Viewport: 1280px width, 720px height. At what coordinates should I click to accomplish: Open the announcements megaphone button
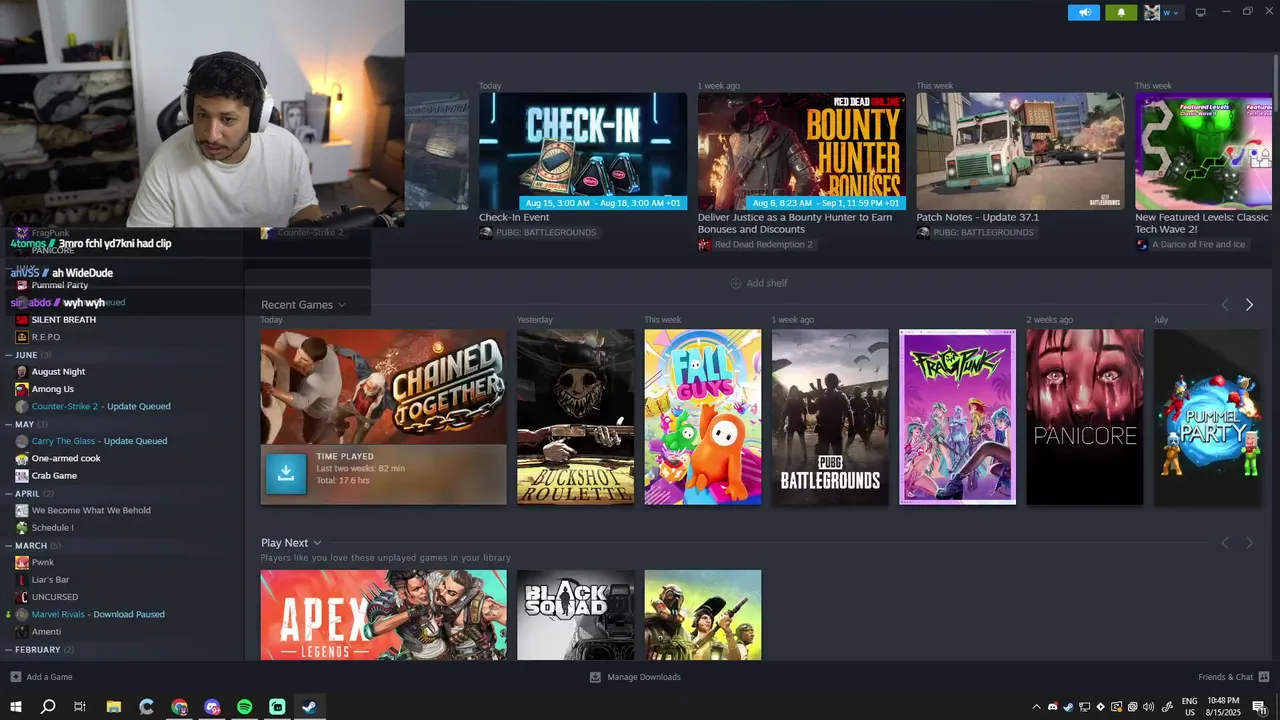tap(1084, 13)
